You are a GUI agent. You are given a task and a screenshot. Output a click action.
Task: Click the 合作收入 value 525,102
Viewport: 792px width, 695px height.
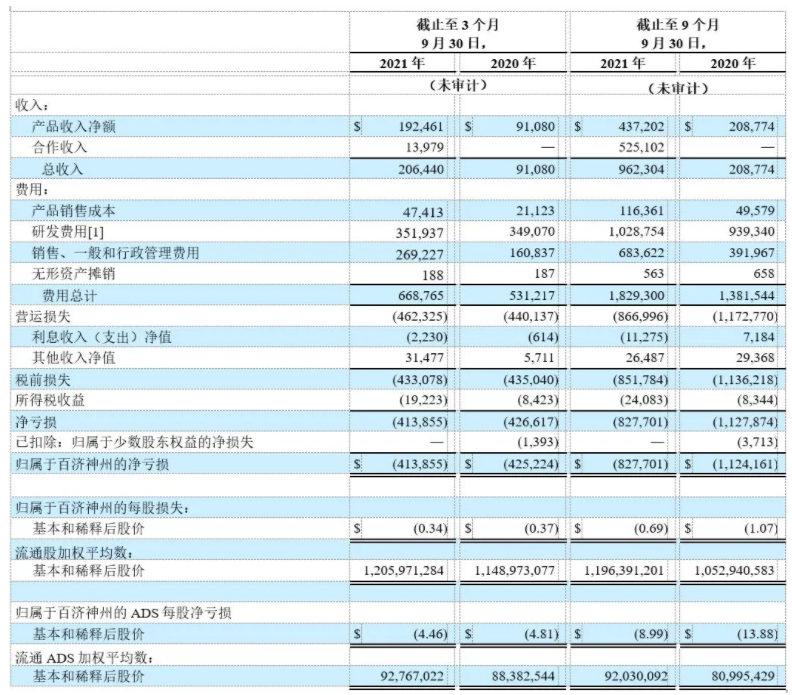click(x=641, y=147)
